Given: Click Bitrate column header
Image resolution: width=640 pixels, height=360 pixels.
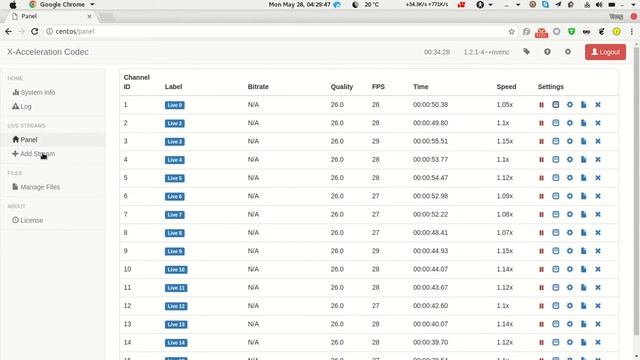Looking at the screenshot, I should pos(258,87).
